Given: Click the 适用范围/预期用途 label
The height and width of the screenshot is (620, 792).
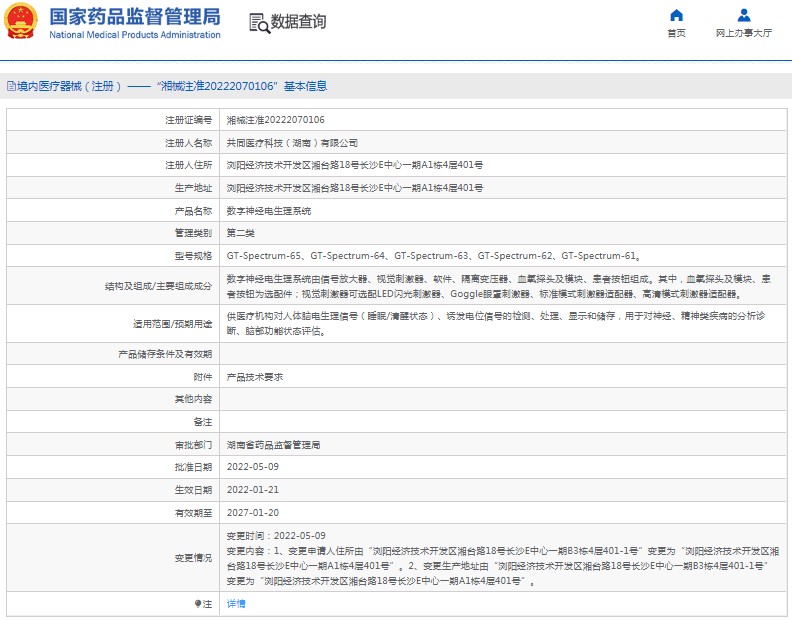Looking at the screenshot, I should click(x=172, y=323).
